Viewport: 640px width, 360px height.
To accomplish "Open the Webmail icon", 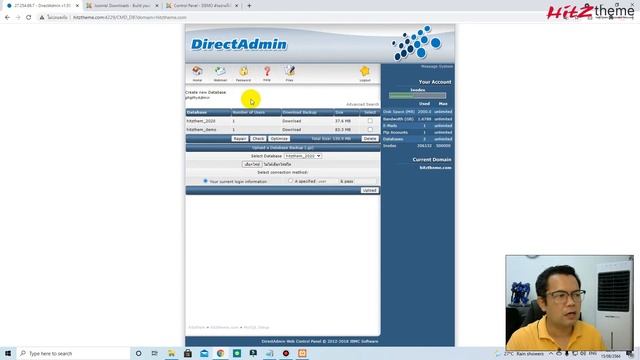I will tap(220, 73).
